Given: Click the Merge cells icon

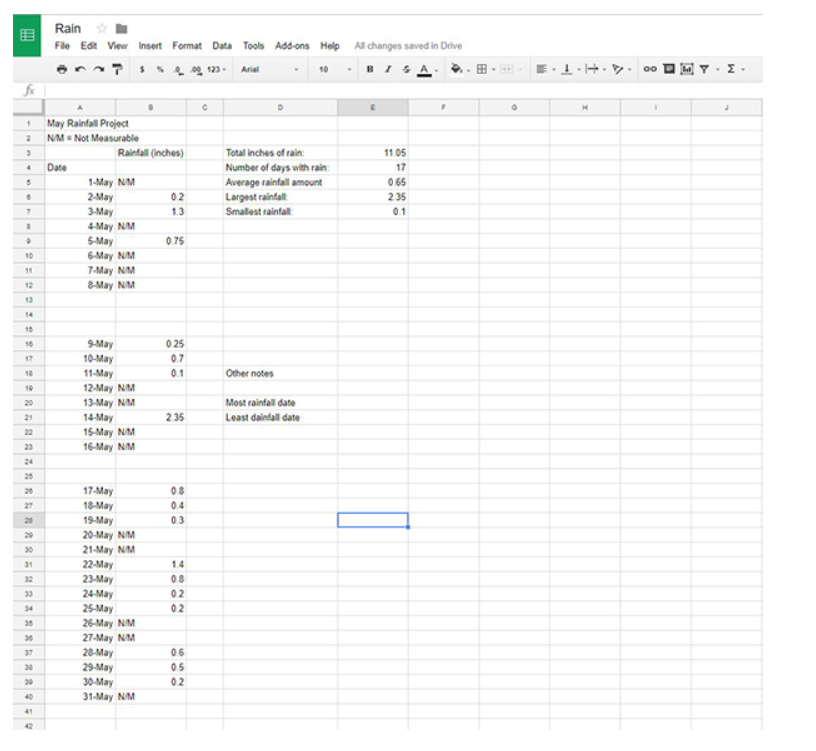Looking at the screenshot, I should click(506, 69).
